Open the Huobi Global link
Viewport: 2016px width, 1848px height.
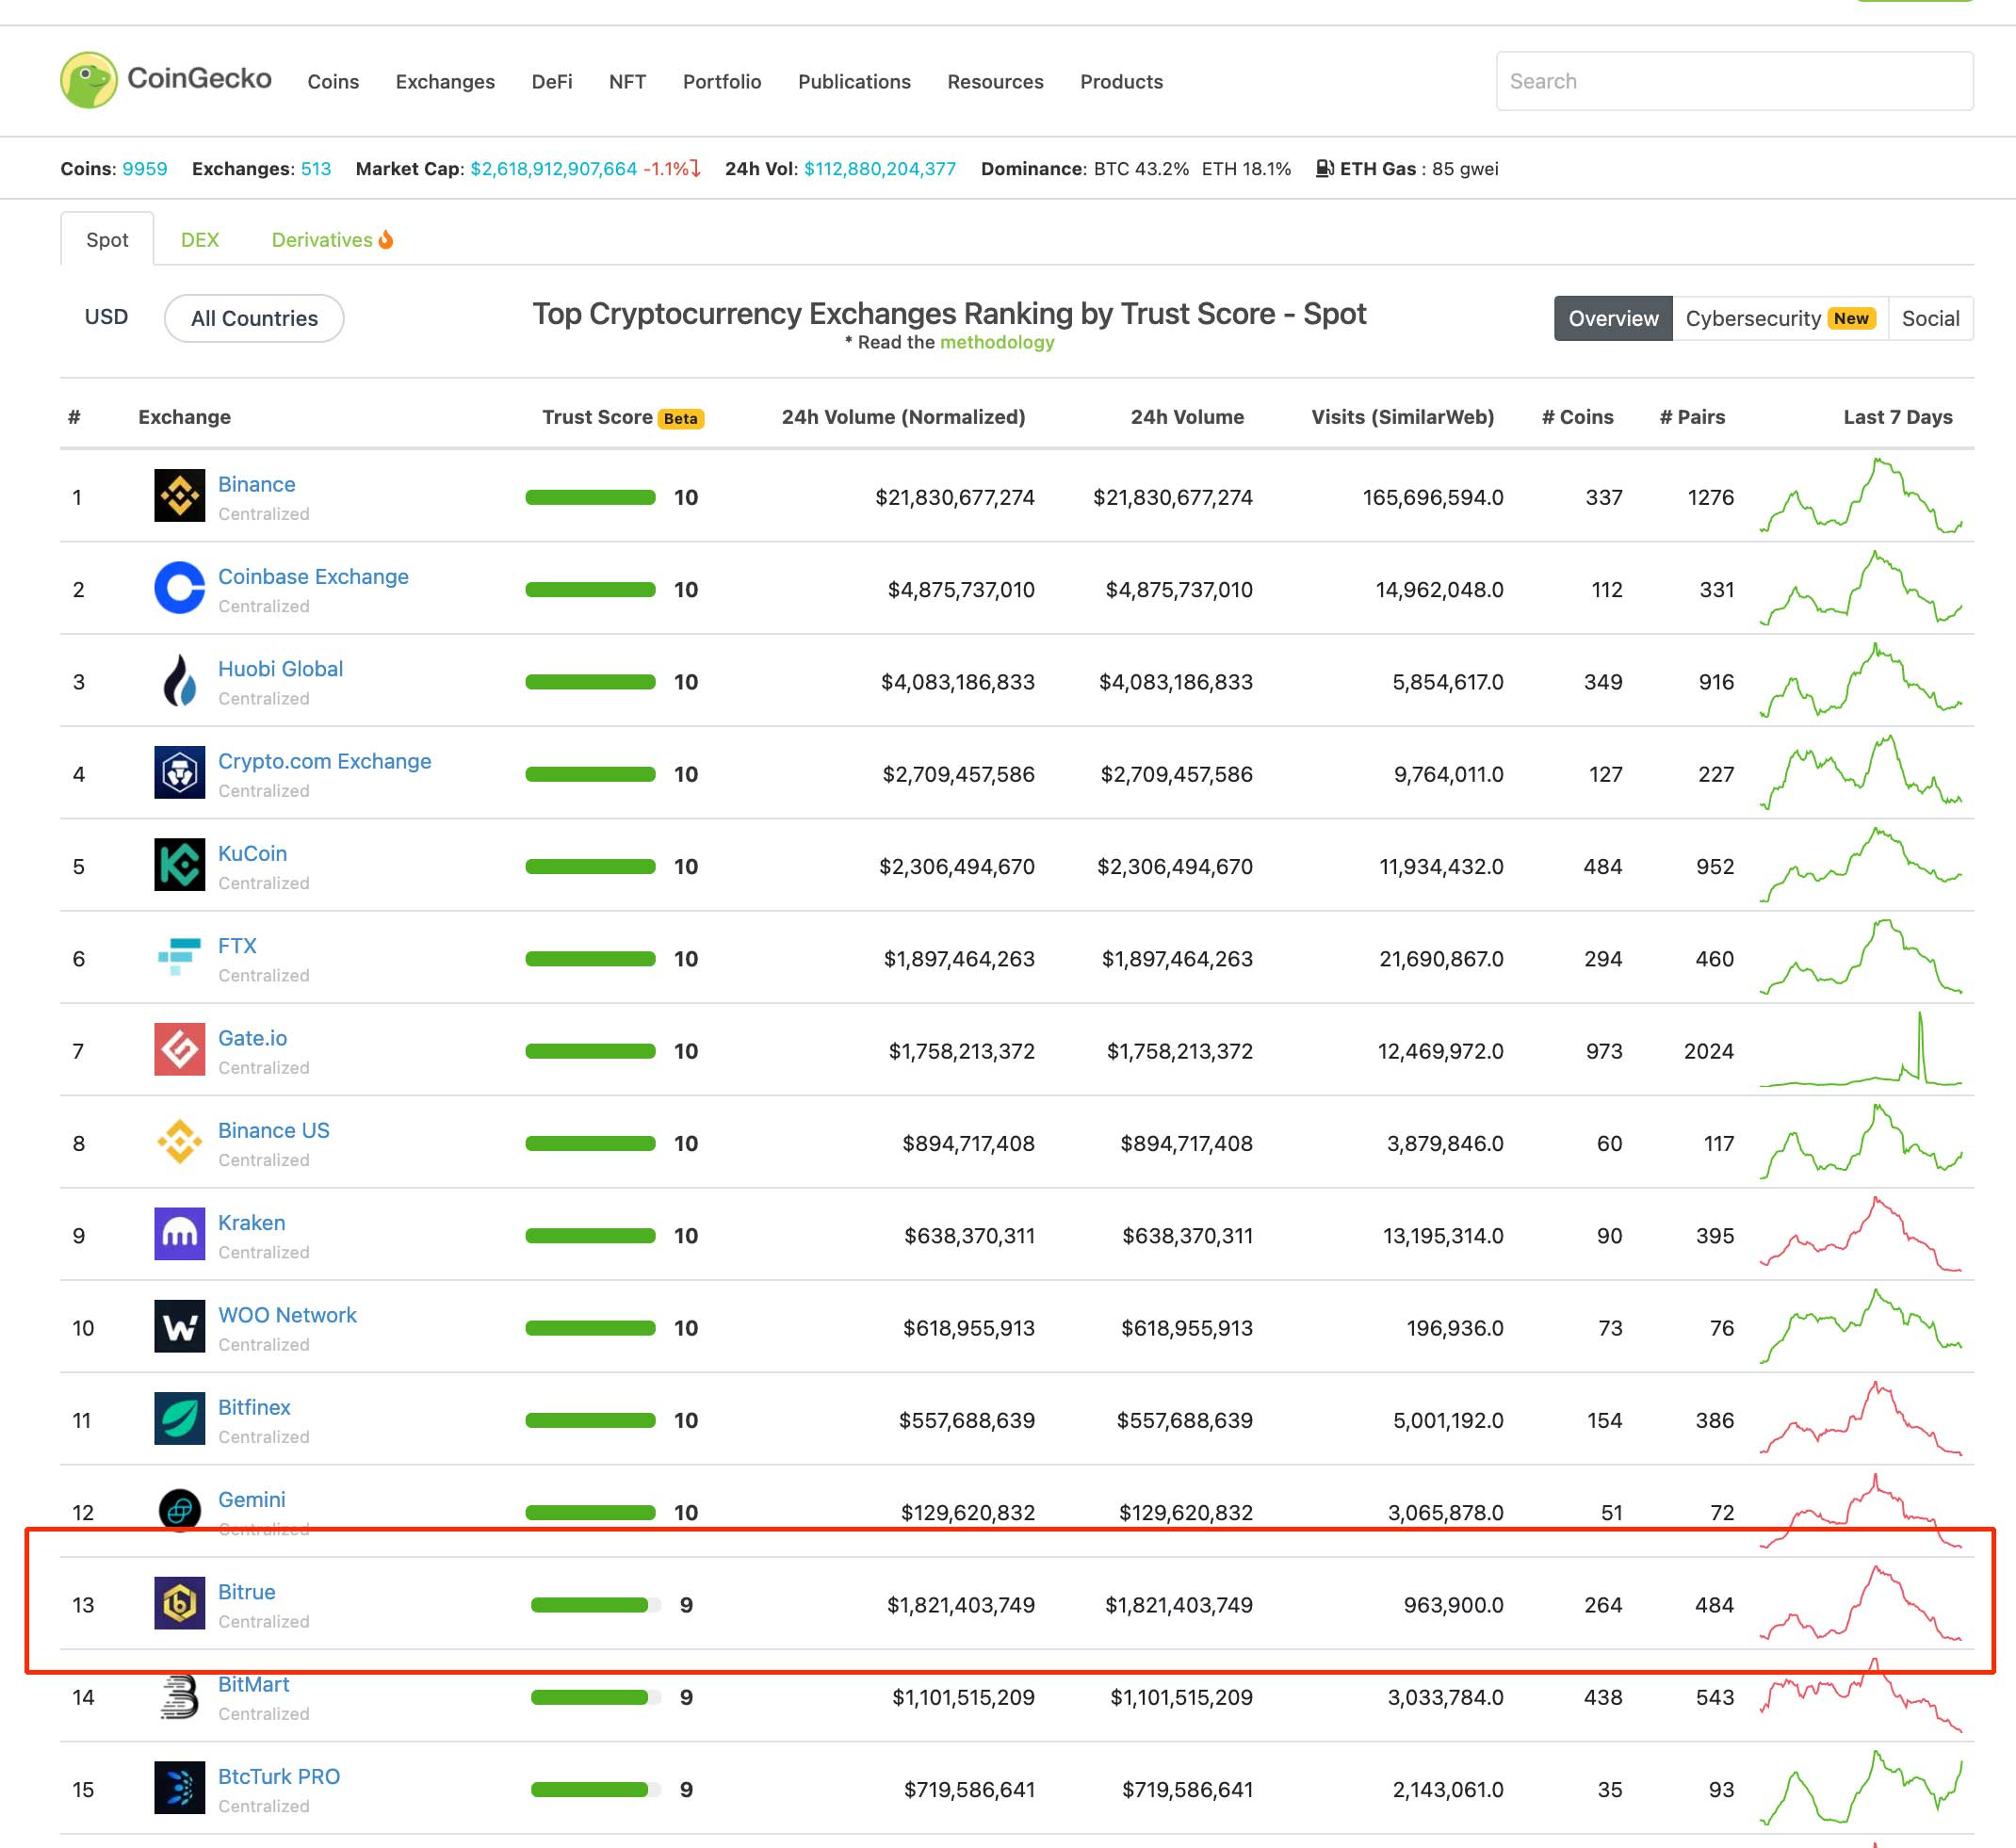(280, 668)
